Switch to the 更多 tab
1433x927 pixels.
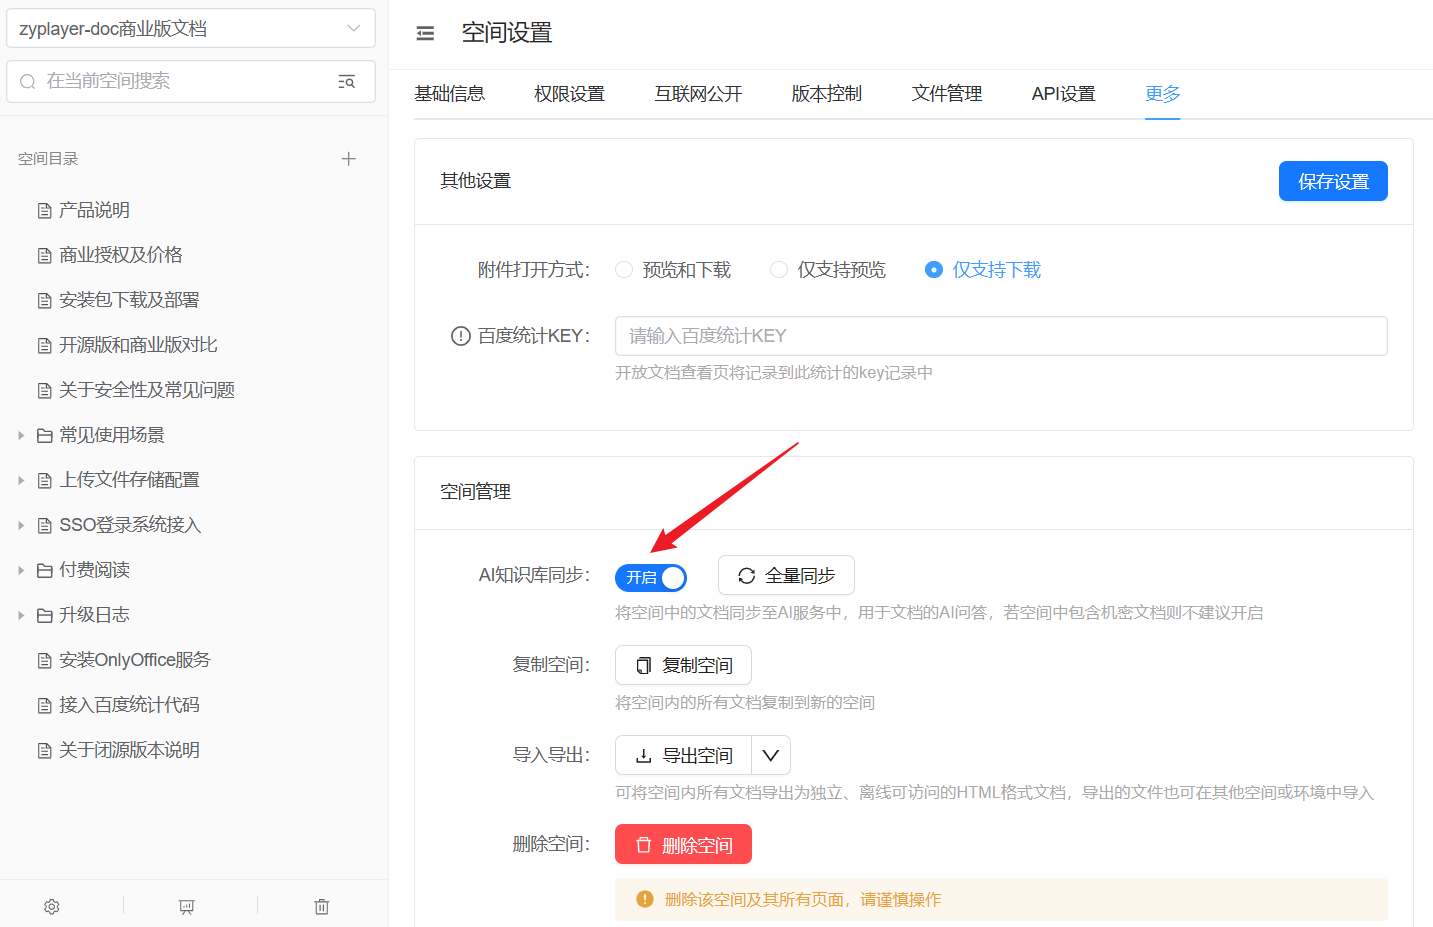click(1163, 94)
